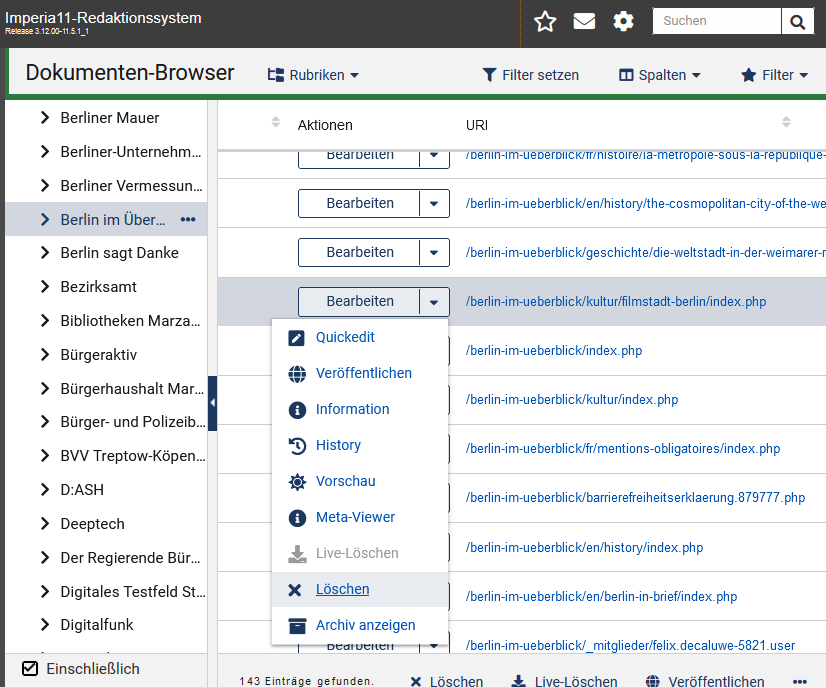826x688 pixels.
Task: Click Veröffentlichen in the bottom action bar
Action: pyautogui.click(x=706, y=681)
